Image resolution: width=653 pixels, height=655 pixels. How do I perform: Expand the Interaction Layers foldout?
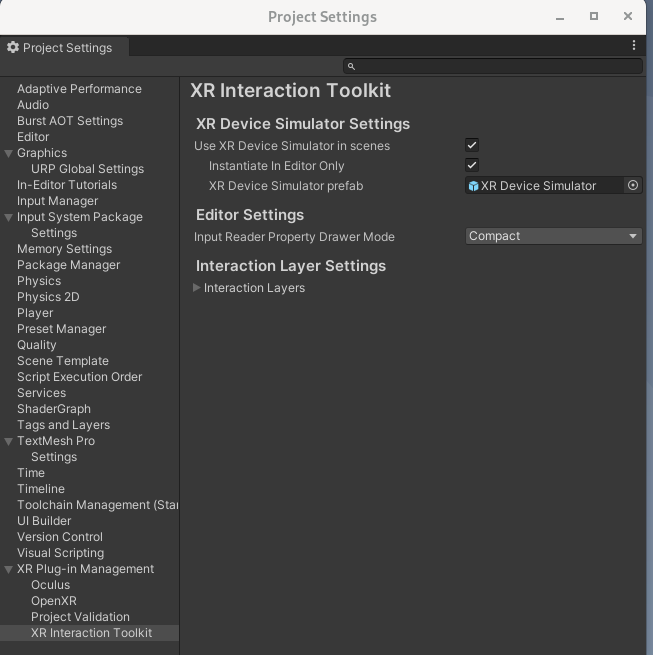click(x=197, y=288)
